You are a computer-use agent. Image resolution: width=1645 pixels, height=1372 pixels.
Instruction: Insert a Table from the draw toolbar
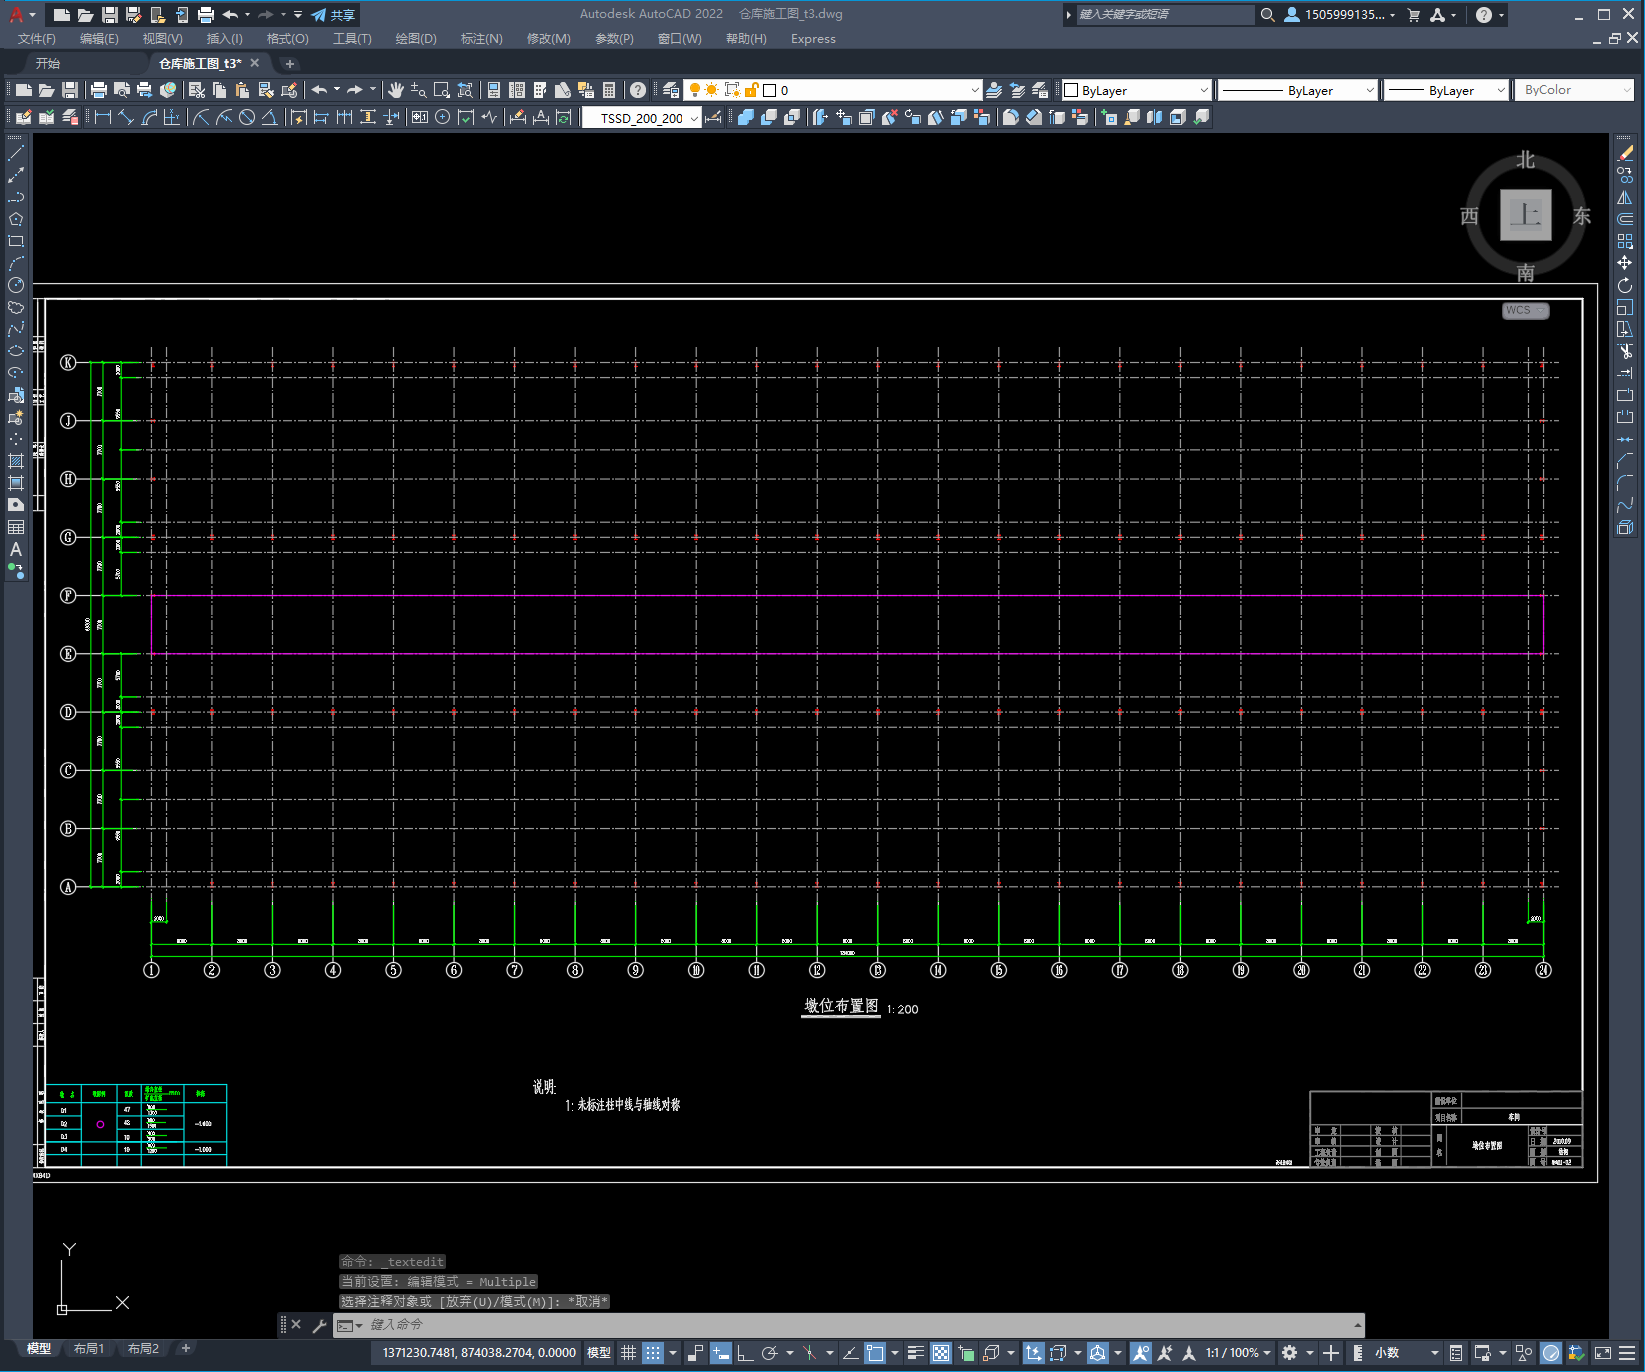pos(16,527)
